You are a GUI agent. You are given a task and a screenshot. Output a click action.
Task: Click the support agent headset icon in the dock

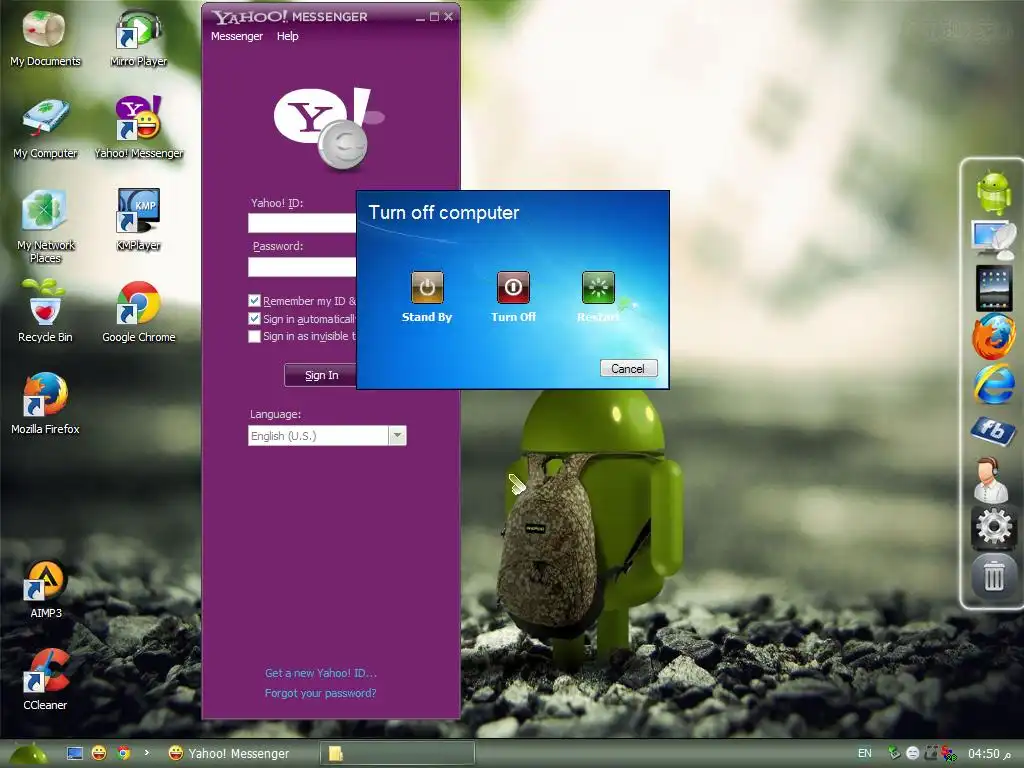click(991, 479)
